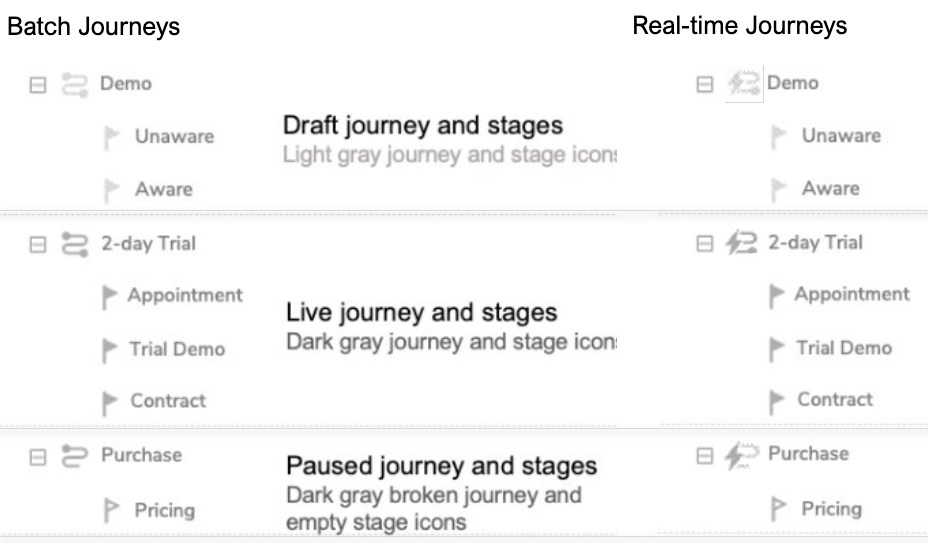Click flag icon beside batch Pricing stage
928x543 pixels.
tap(114, 511)
